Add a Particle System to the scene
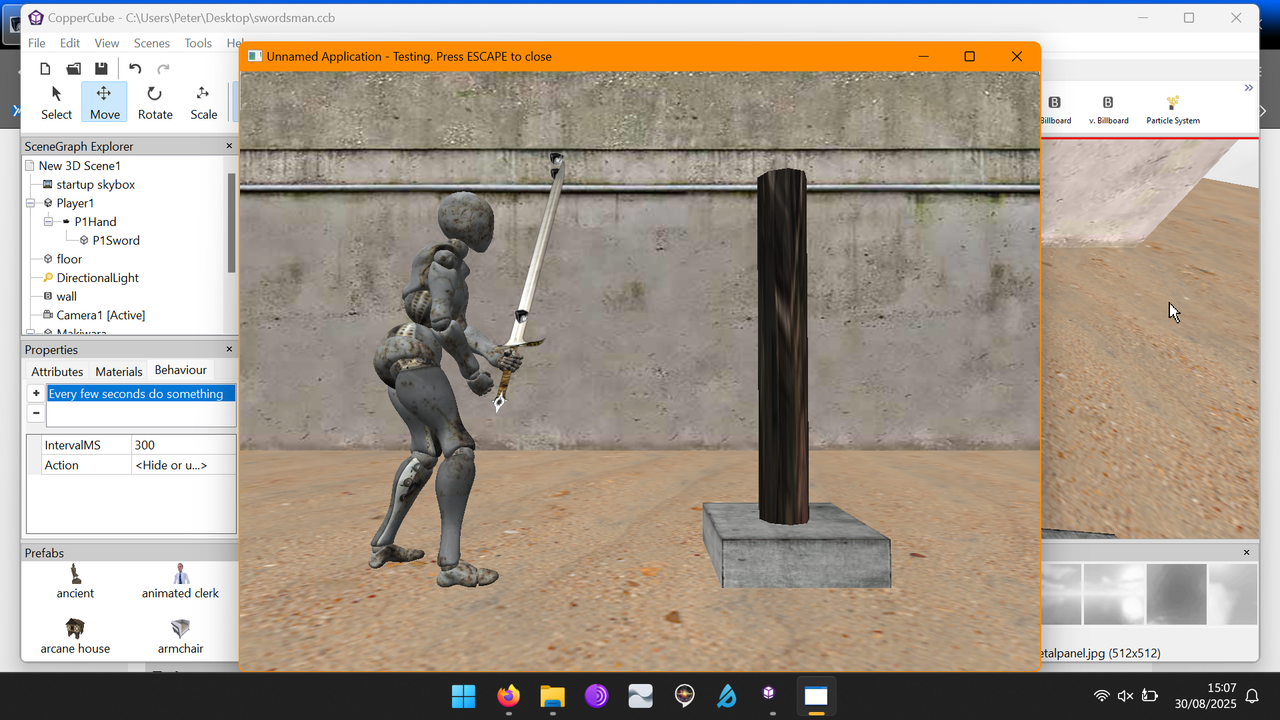1280x720 pixels. (x=1172, y=105)
